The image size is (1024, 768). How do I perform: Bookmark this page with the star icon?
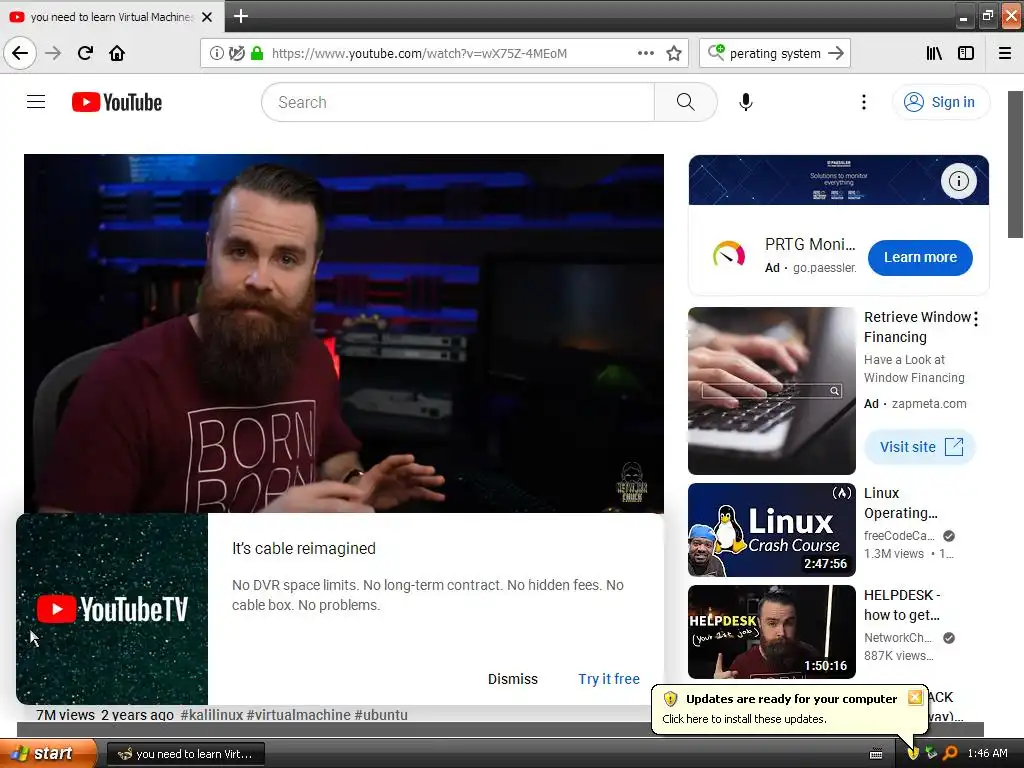pyautogui.click(x=674, y=54)
